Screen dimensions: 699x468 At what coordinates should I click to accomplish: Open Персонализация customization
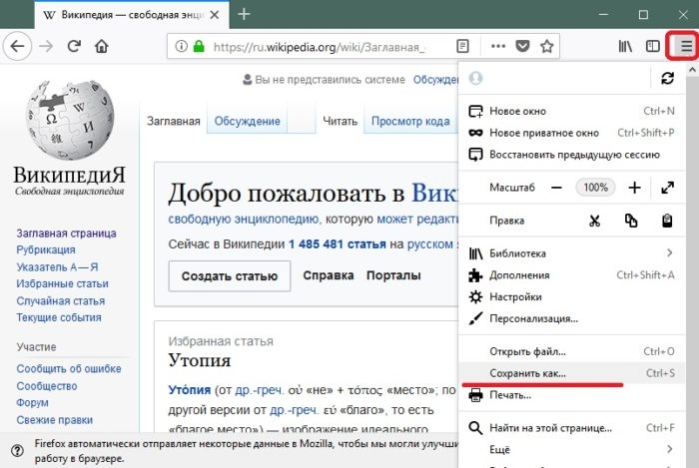pyautogui.click(x=572, y=319)
